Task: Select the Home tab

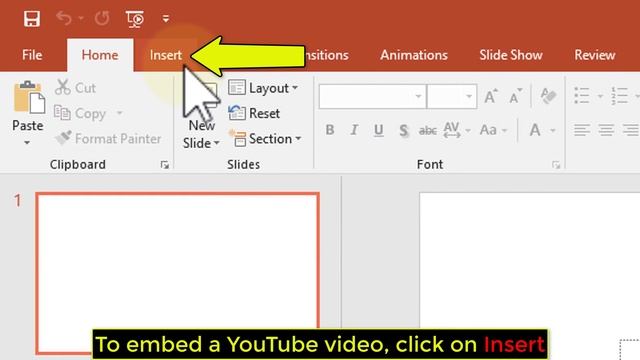Action: click(100, 55)
